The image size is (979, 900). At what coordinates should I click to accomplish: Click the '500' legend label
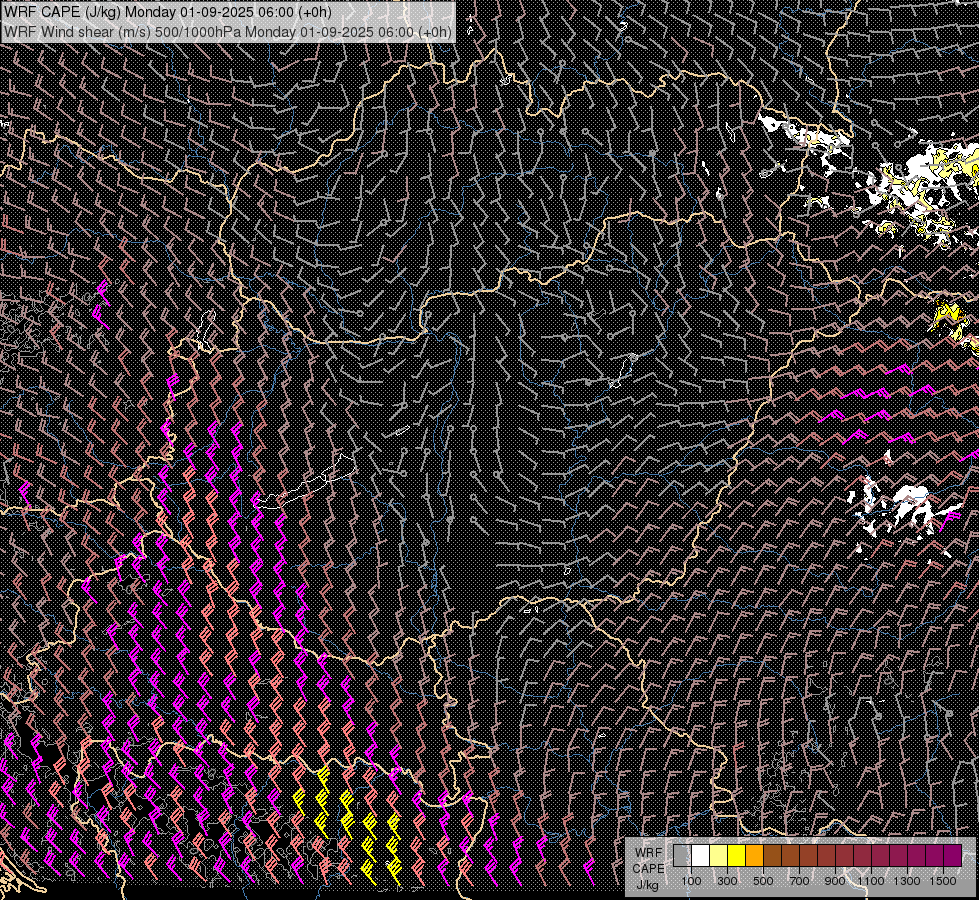[763, 881]
